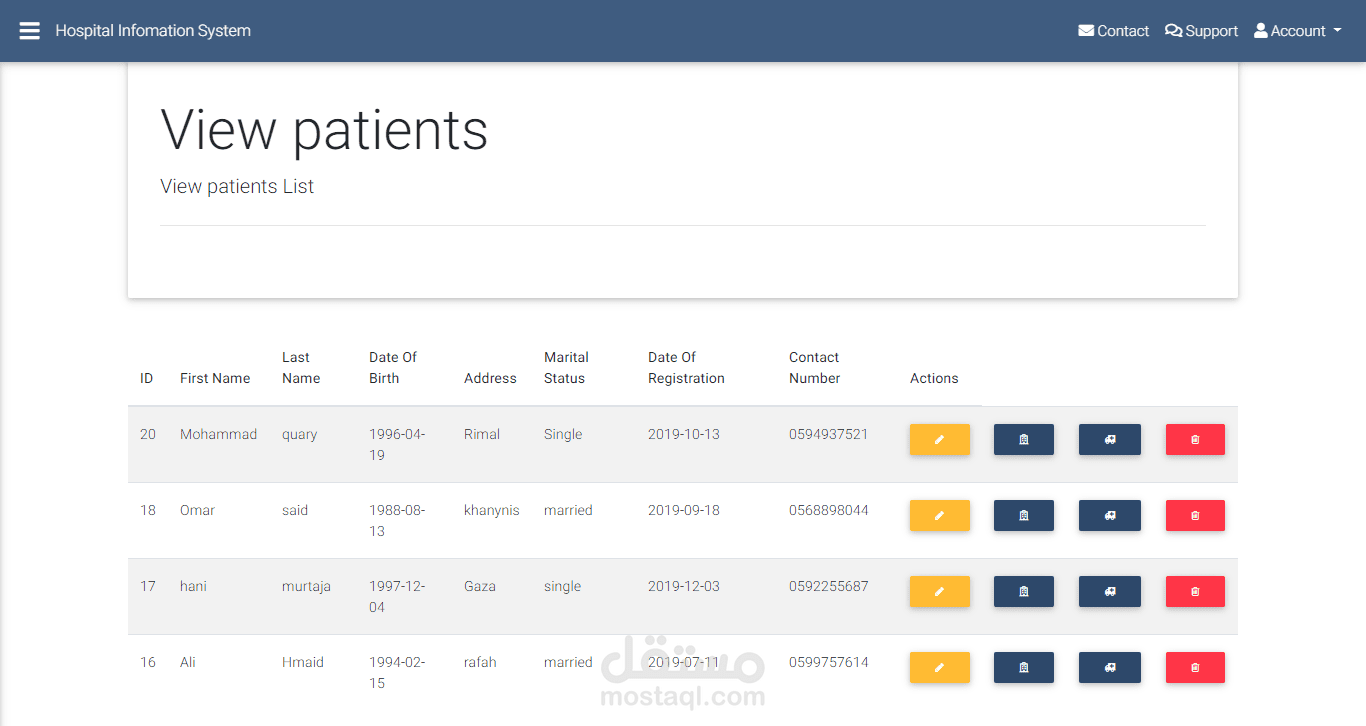Delete patient Mohammad with the red button
1366x726 pixels.
1194,440
